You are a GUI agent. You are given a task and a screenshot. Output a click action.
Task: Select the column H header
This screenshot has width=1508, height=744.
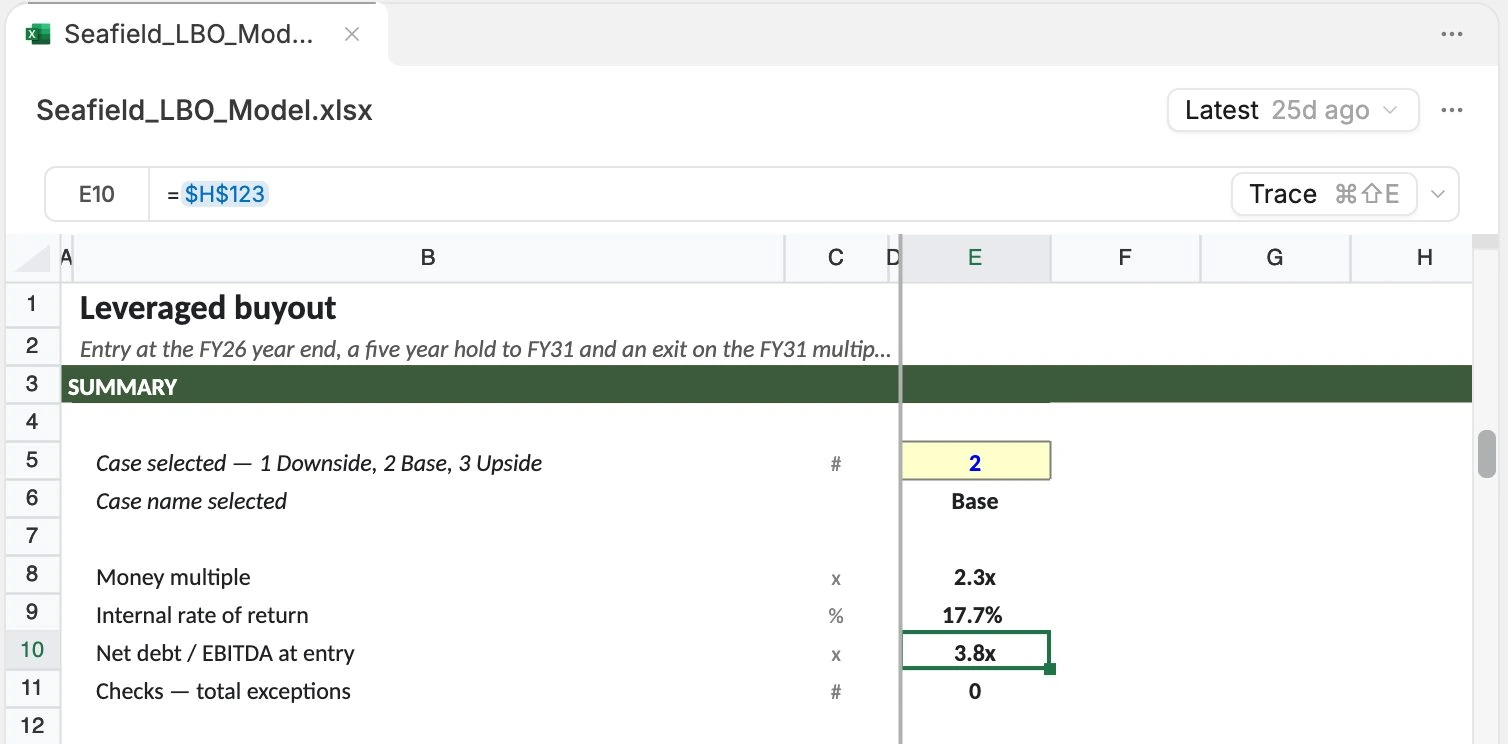coord(1411,258)
